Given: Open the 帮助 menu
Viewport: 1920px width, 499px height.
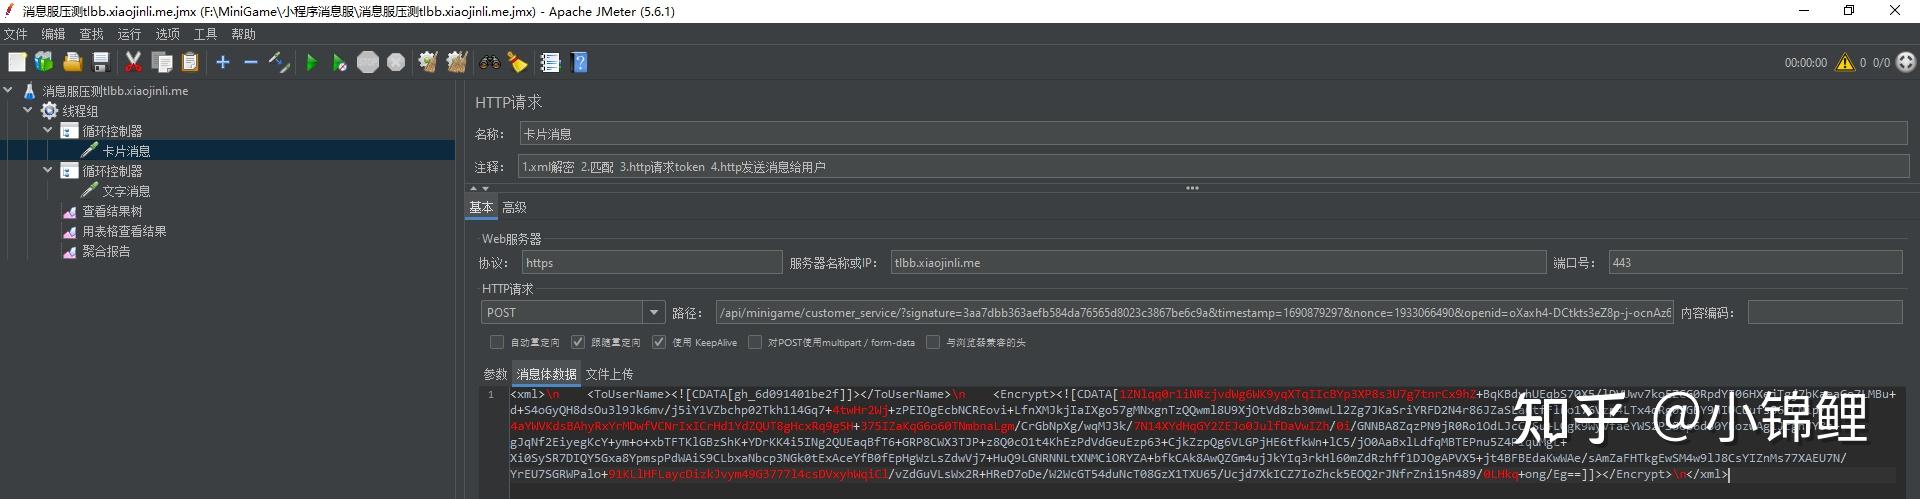Looking at the screenshot, I should [243, 34].
